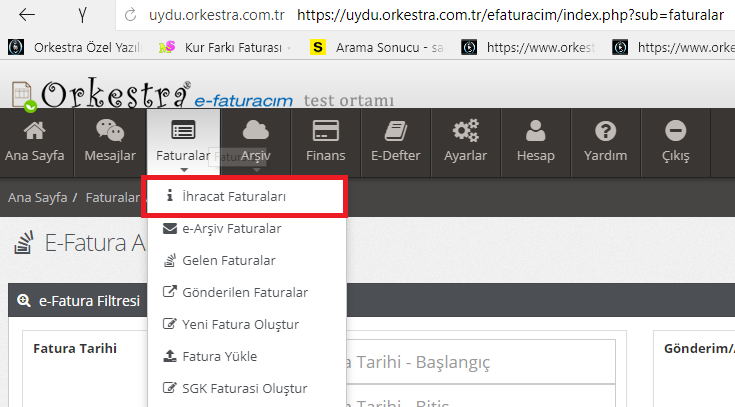Click the browser address bar URL
735x407 pixels.
510,15
